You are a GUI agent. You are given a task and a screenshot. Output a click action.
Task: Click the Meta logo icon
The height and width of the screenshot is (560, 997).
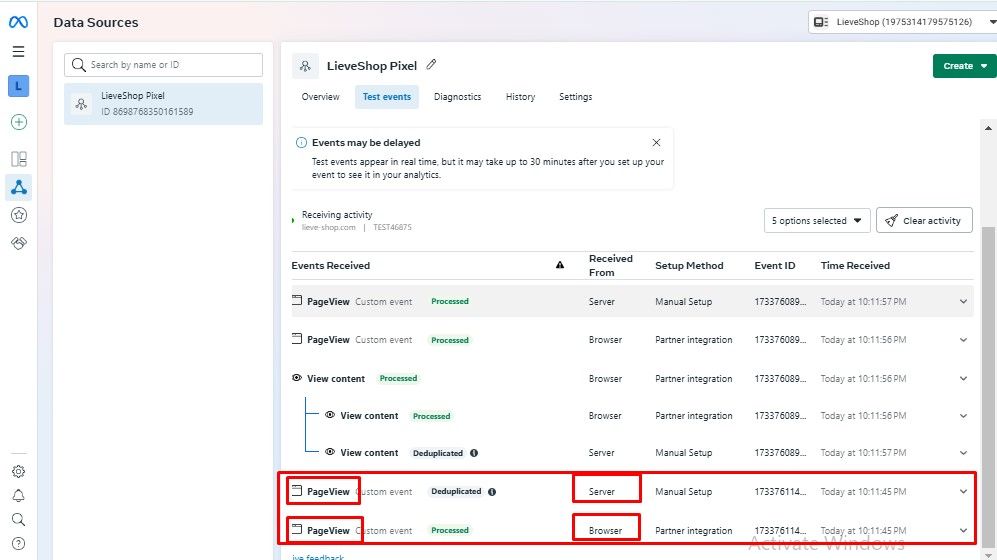[x=18, y=22]
